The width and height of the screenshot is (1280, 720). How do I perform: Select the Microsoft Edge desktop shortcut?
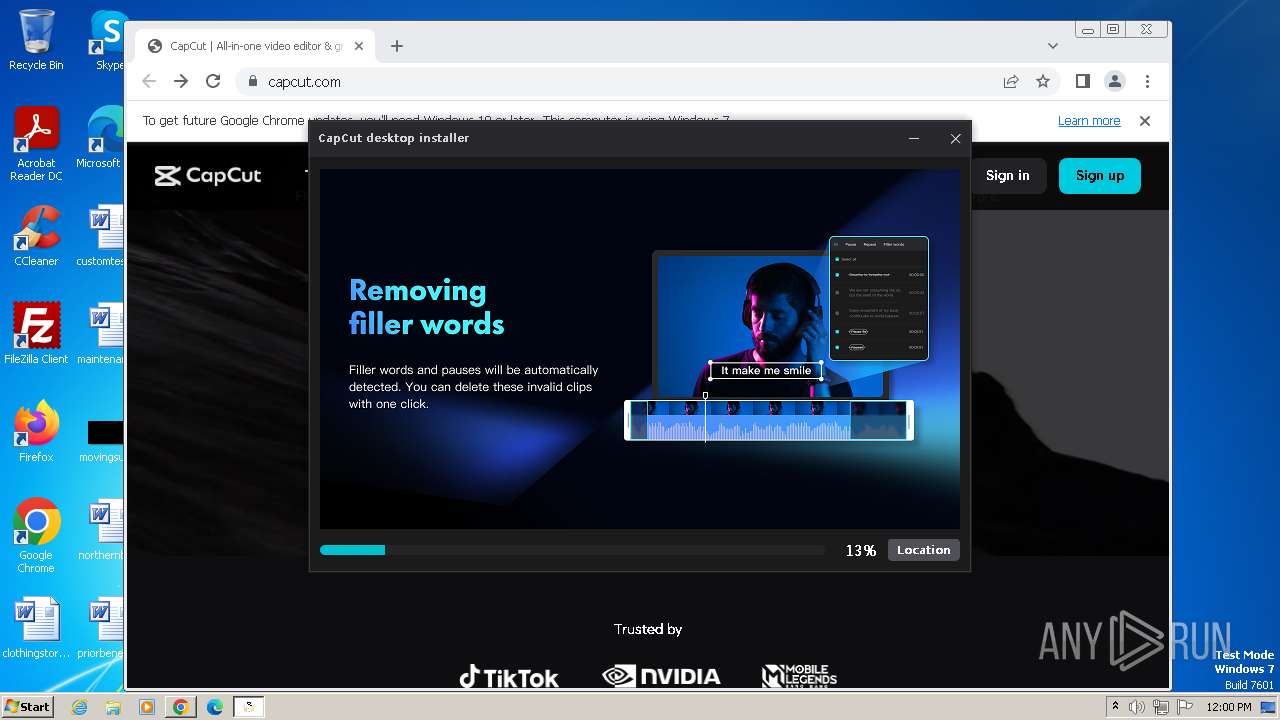[x=102, y=138]
